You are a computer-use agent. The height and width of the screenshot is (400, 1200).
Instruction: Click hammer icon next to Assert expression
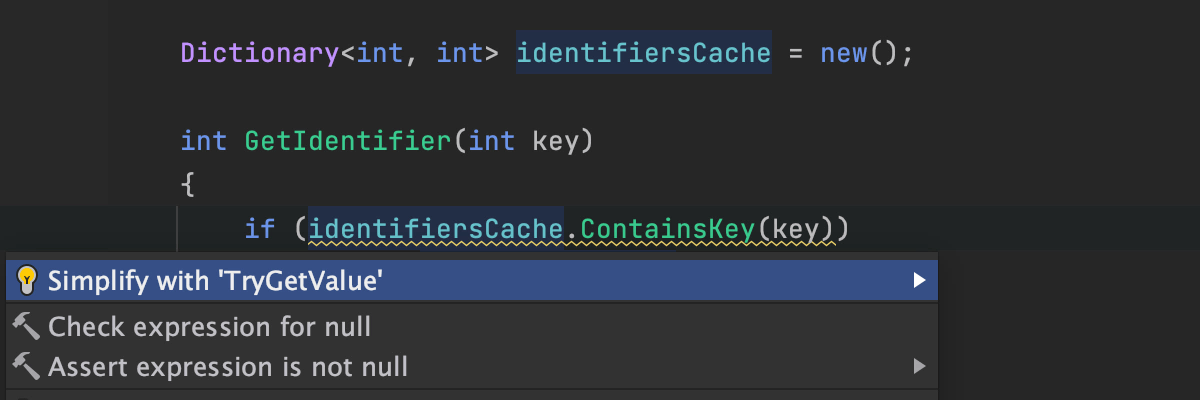click(27, 367)
